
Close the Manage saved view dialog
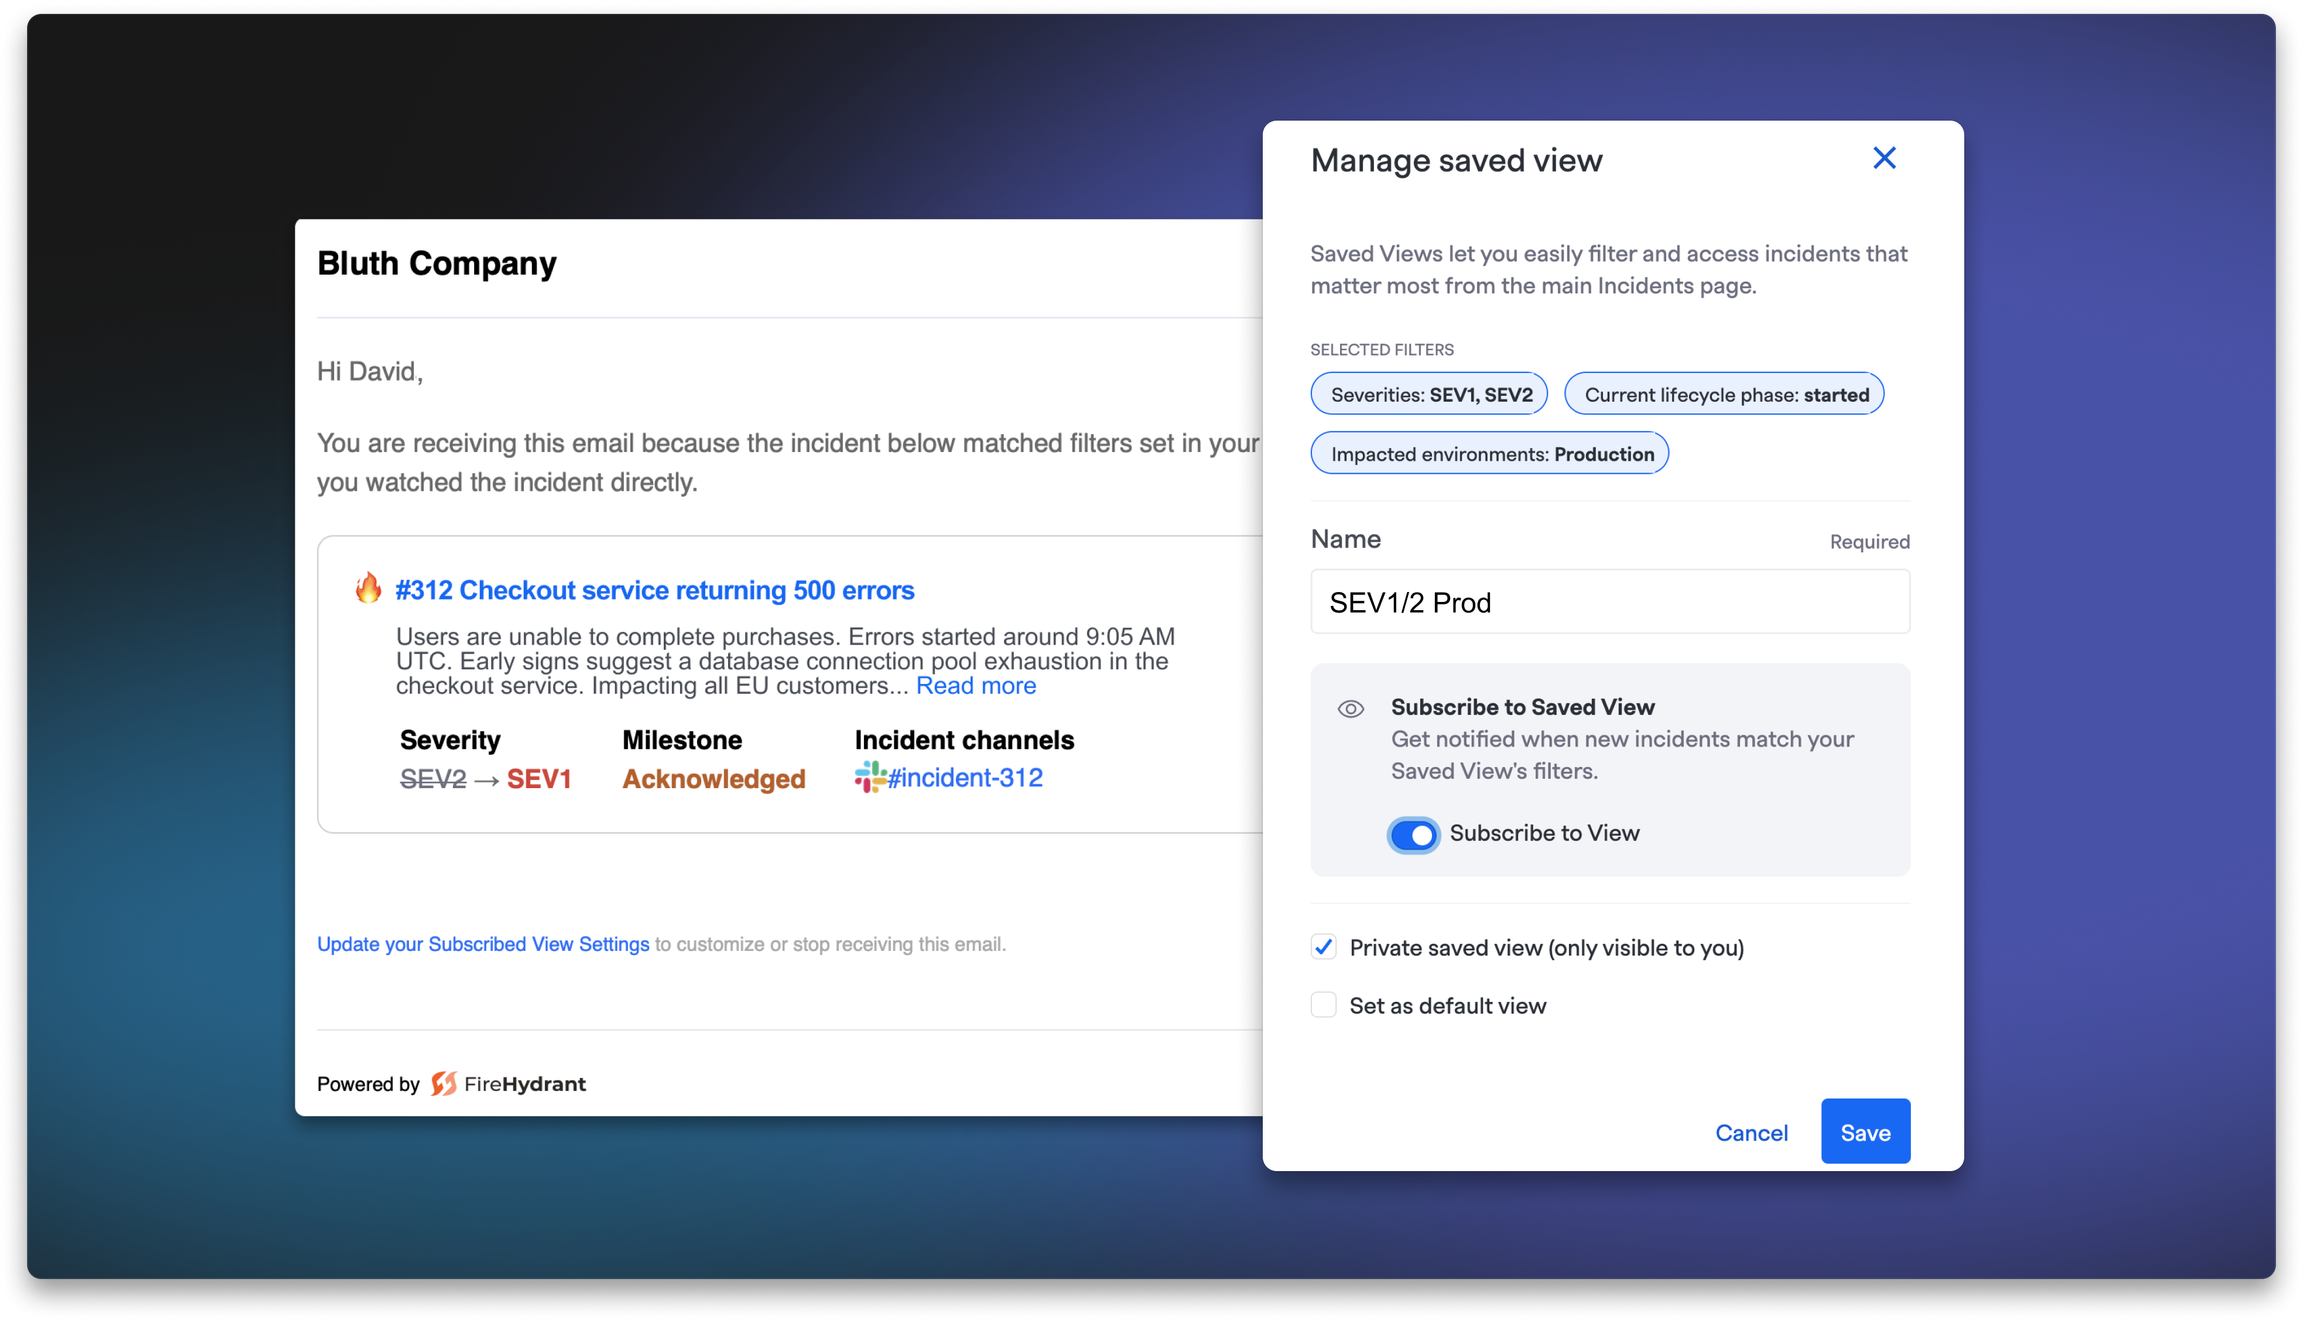(x=1883, y=158)
